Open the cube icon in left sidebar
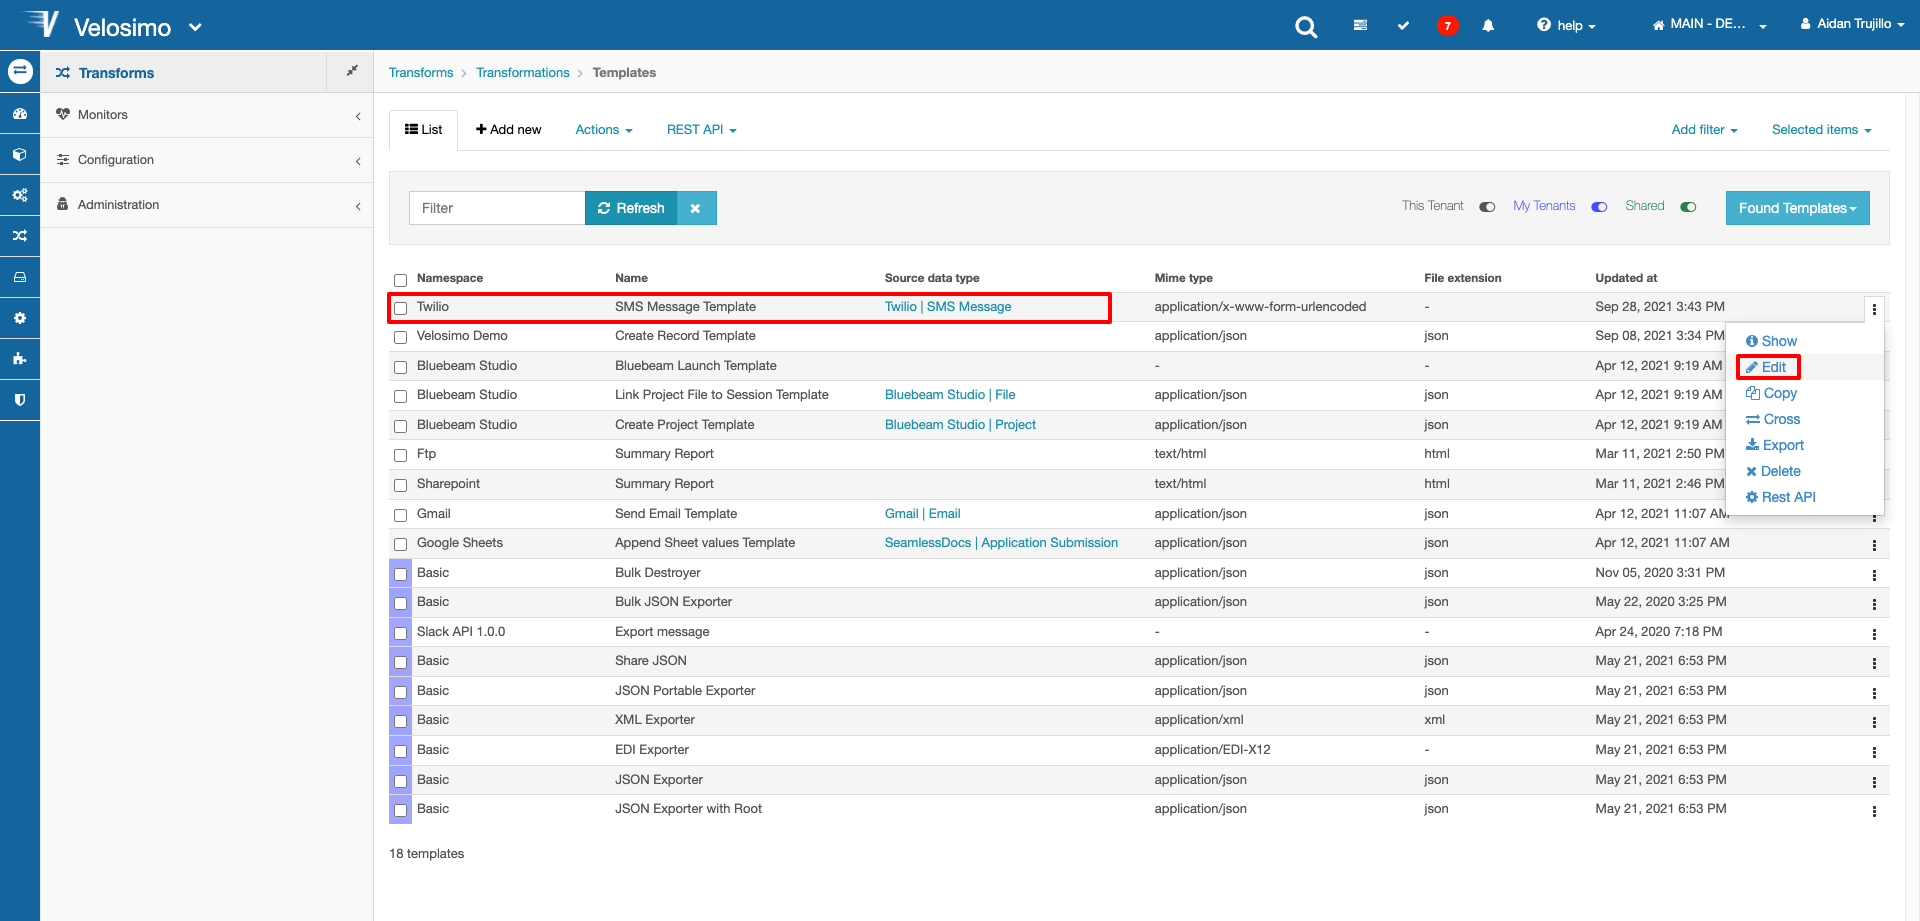Screen dimensions: 1920x921 coord(20,155)
